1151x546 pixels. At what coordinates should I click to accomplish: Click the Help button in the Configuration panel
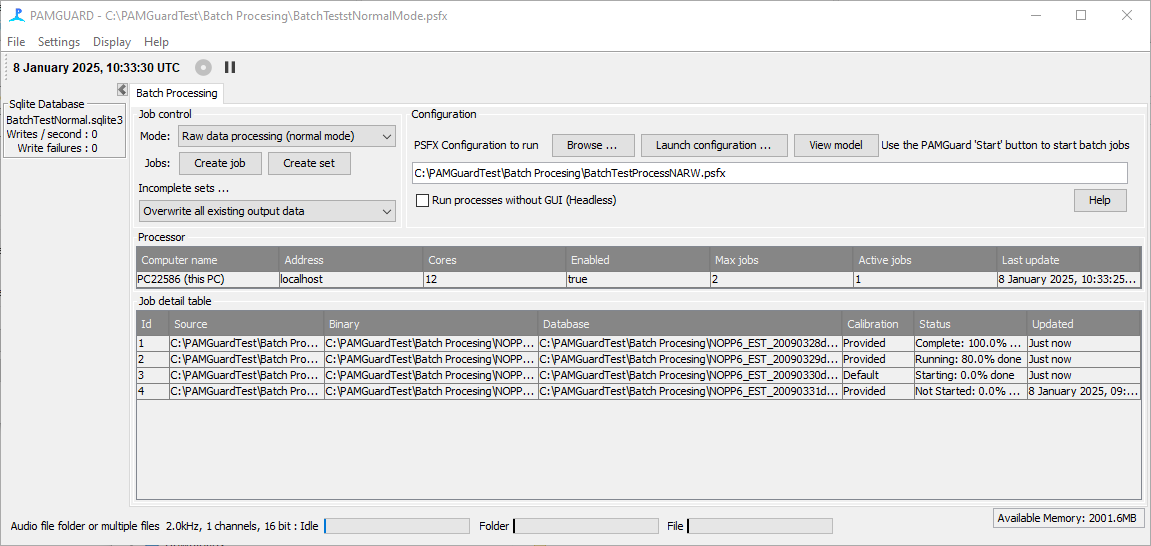[x=1100, y=200]
